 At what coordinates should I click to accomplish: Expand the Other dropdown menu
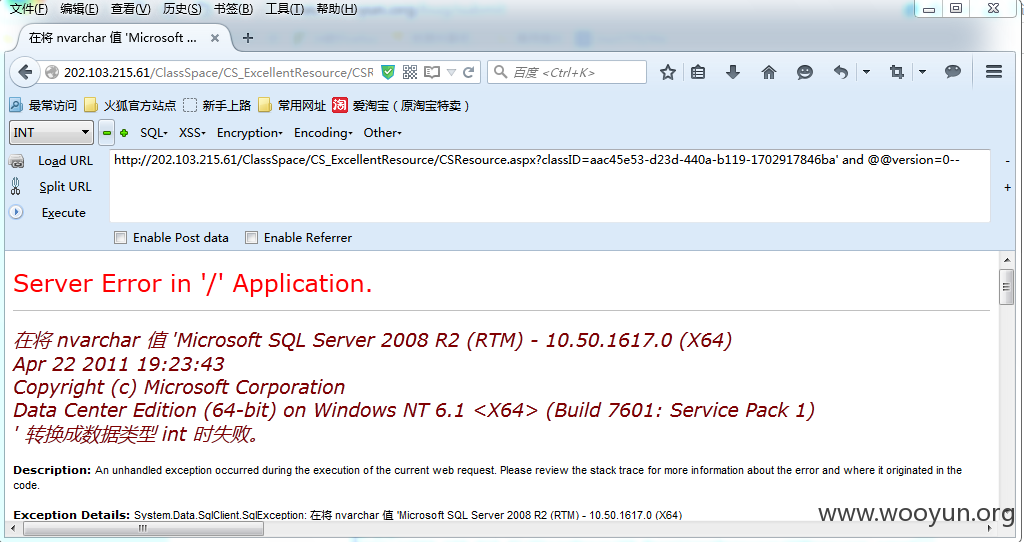[x=383, y=133]
